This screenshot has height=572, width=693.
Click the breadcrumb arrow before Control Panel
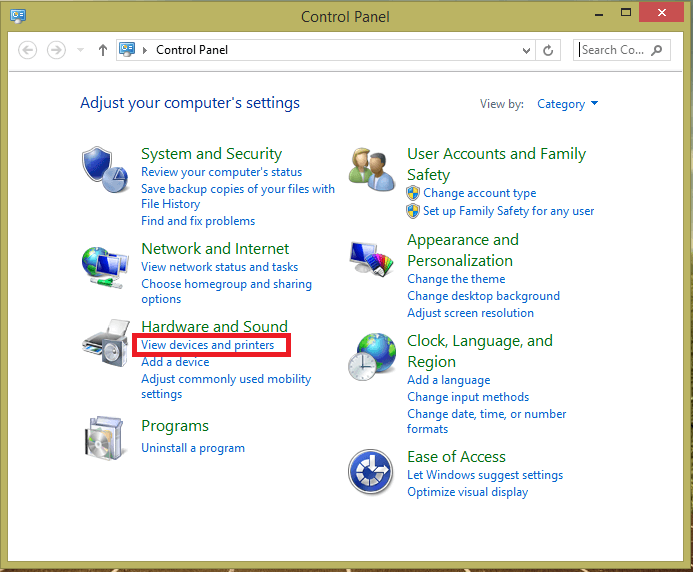[x=145, y=50]
